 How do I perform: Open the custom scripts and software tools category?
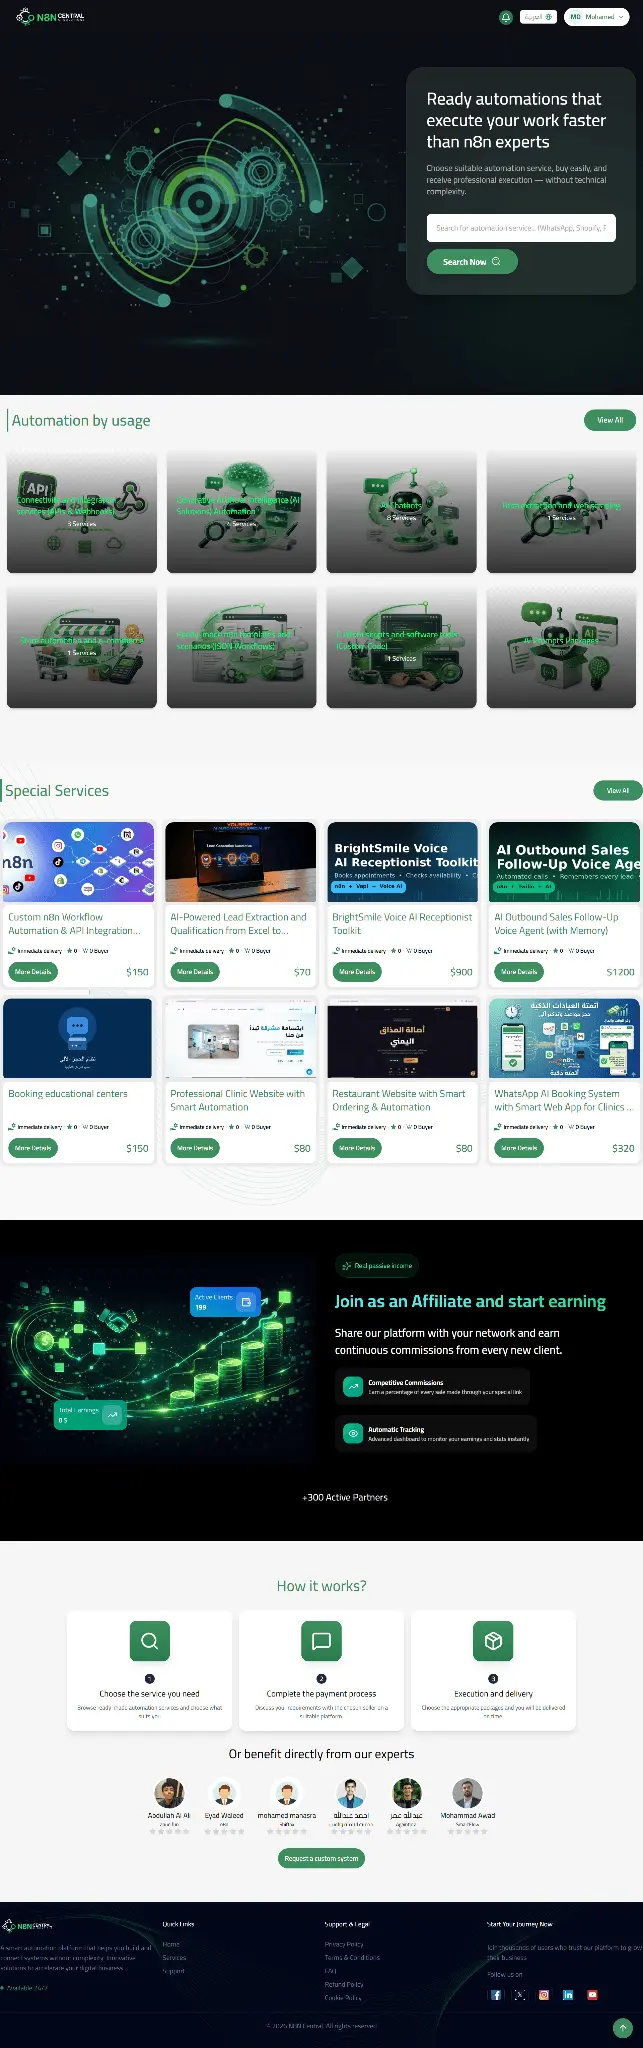click(402, 647)
